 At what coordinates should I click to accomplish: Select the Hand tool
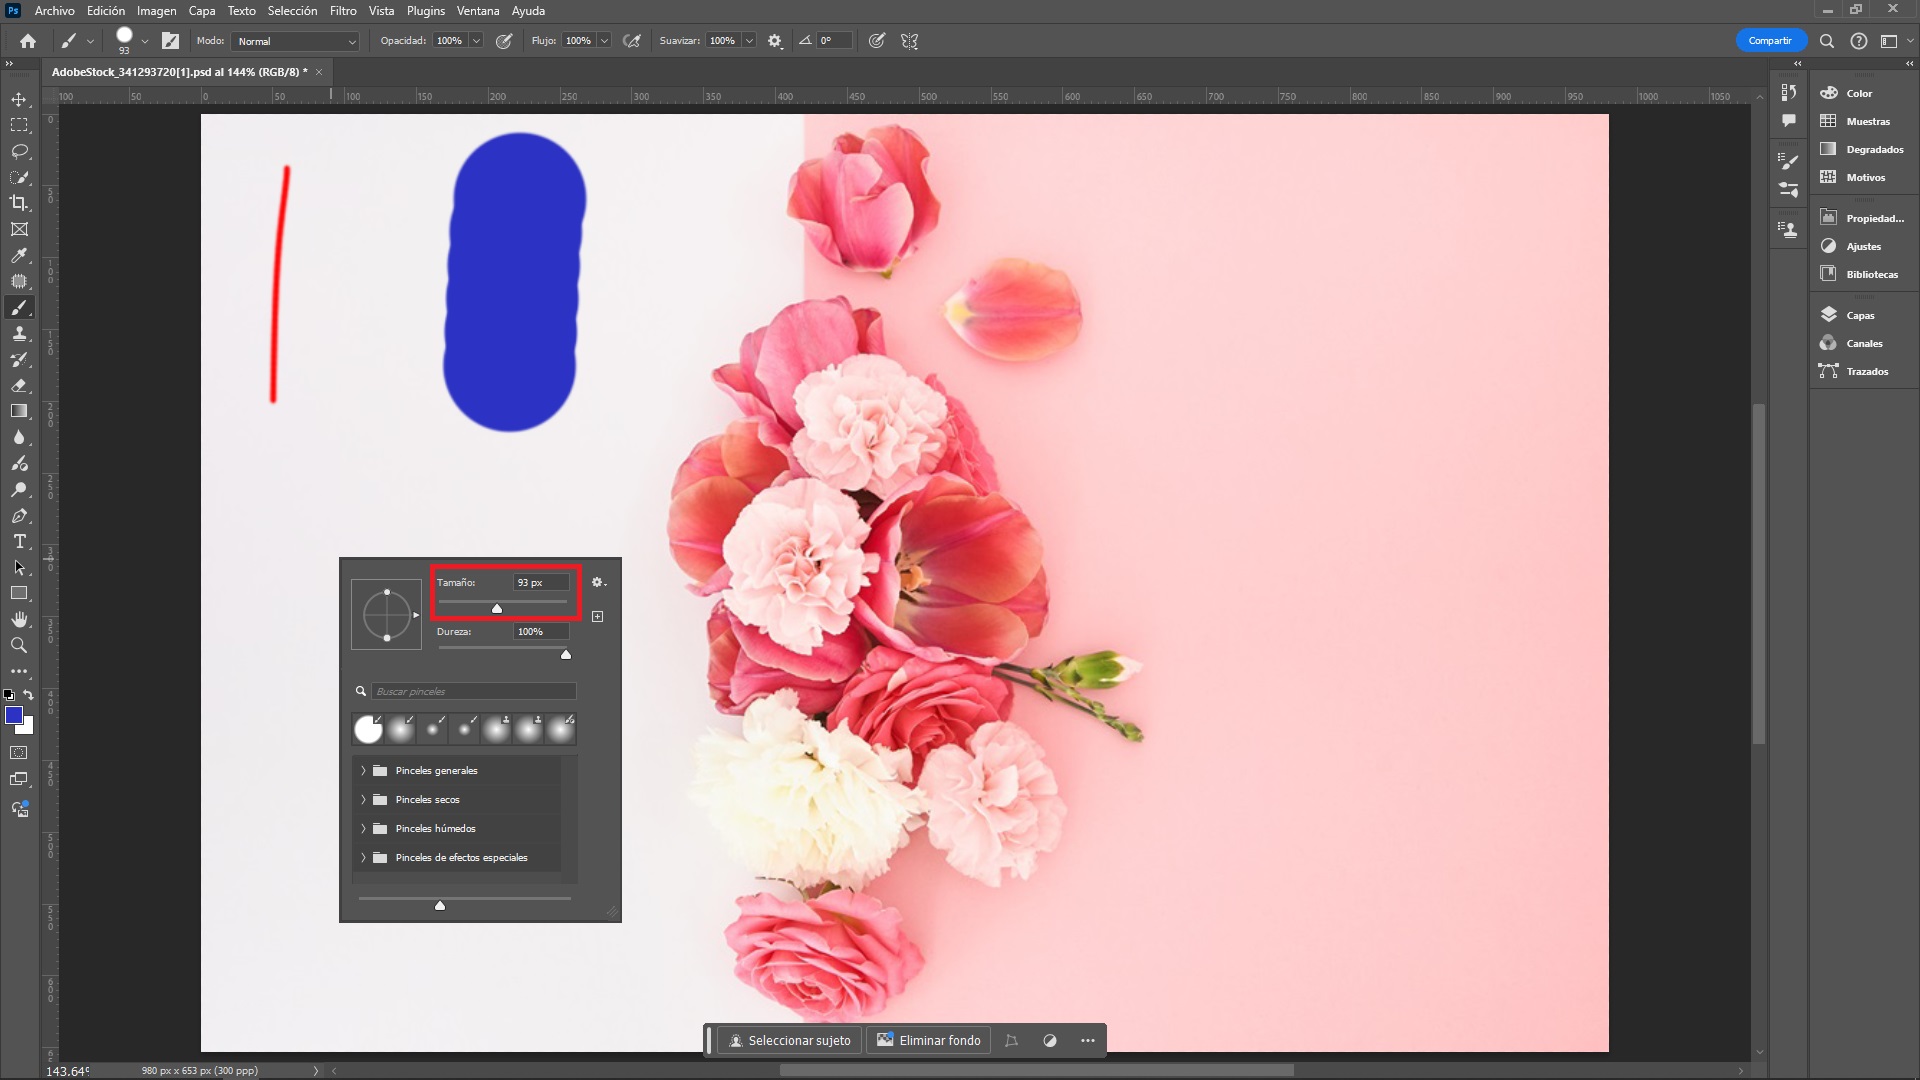[x=19, y=620]
